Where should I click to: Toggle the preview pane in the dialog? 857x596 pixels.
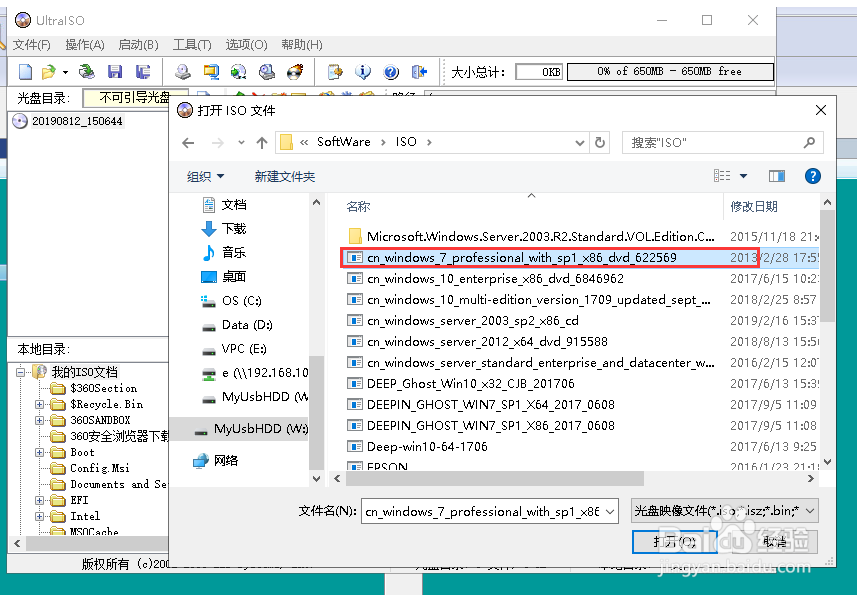click(777, 176)
